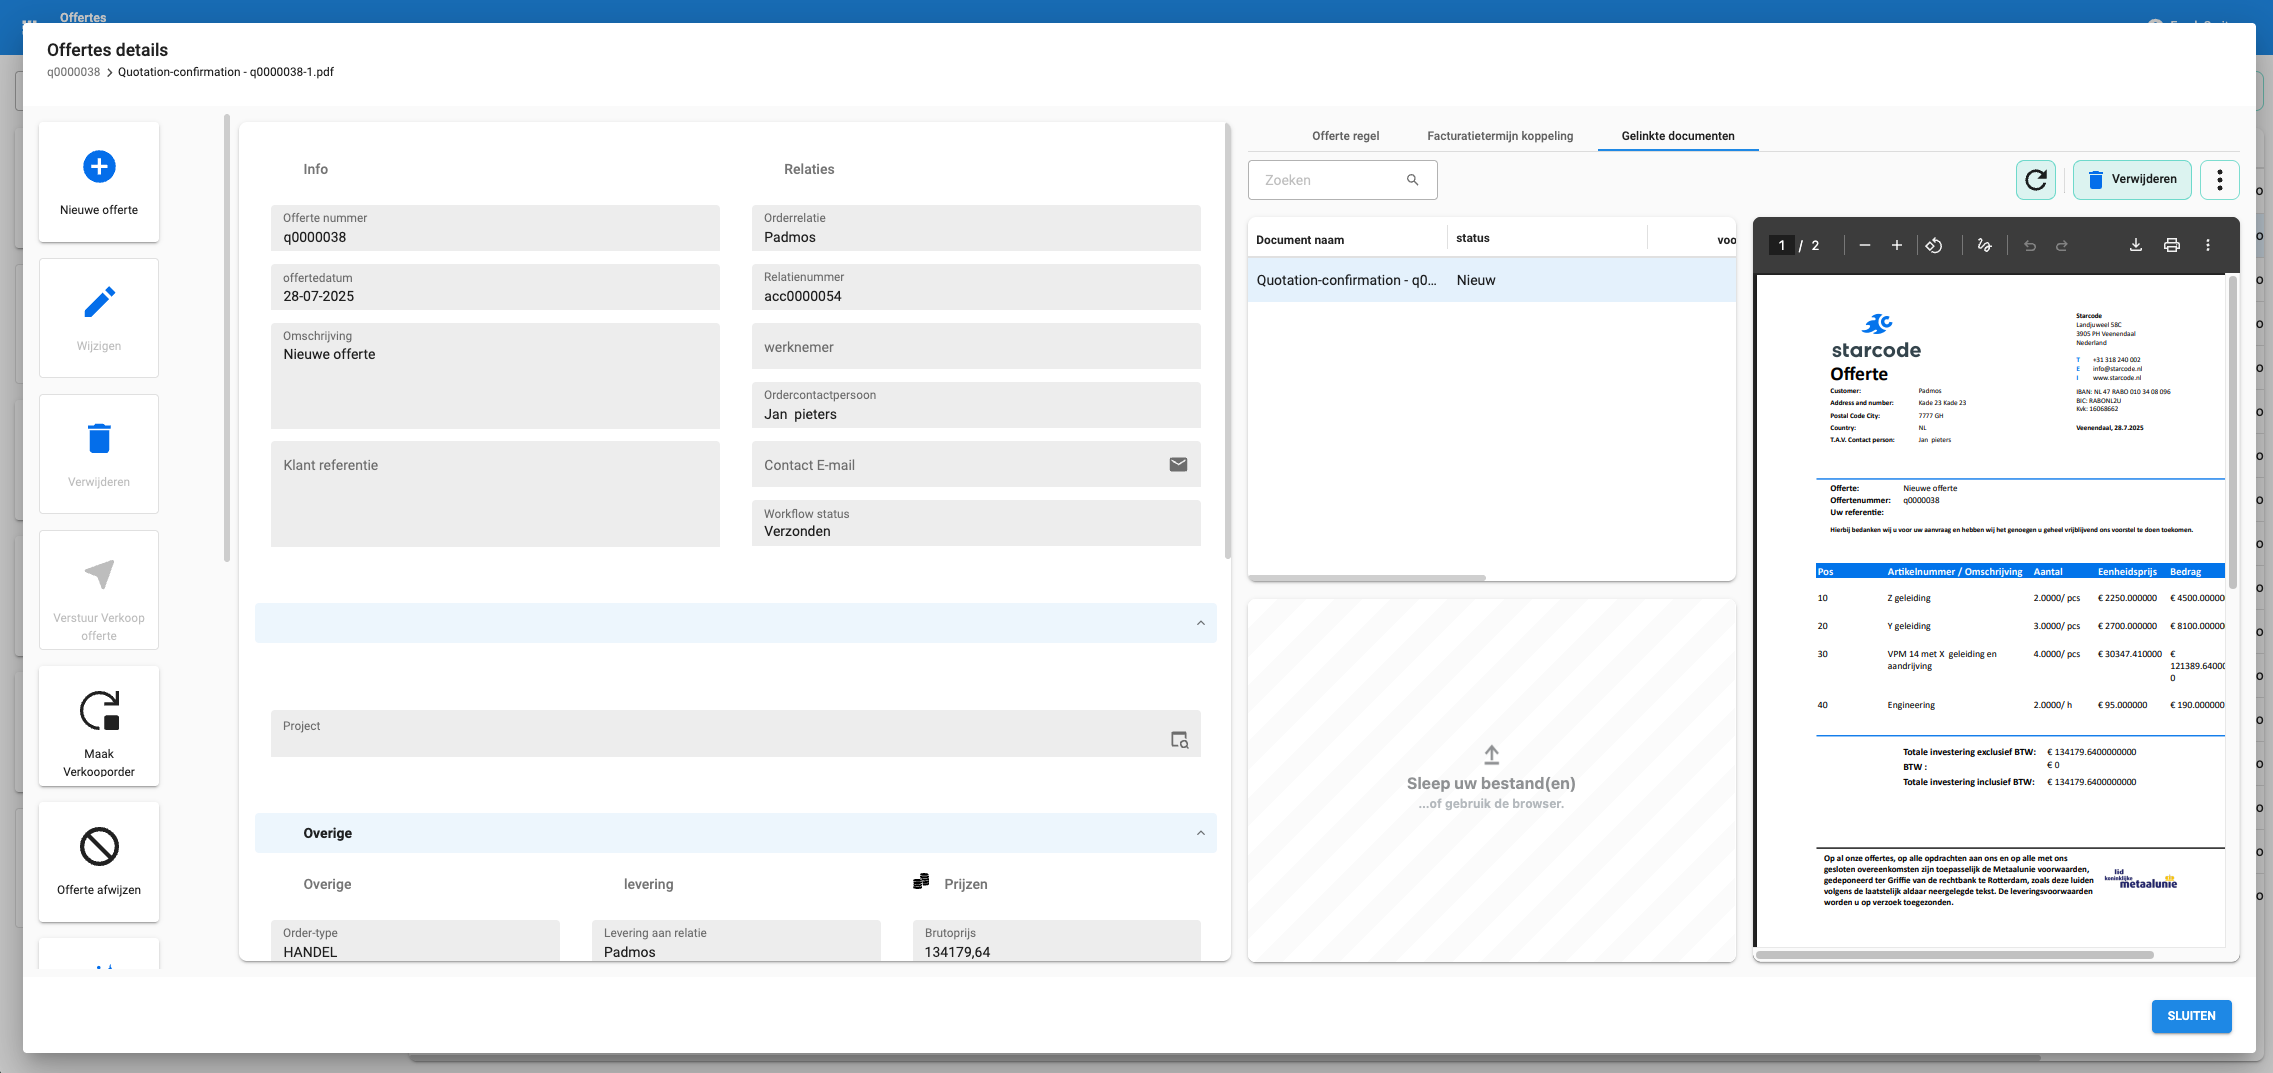Click the Zoeken search field
The image size is (2273, 1073).
click(1342, 180)
